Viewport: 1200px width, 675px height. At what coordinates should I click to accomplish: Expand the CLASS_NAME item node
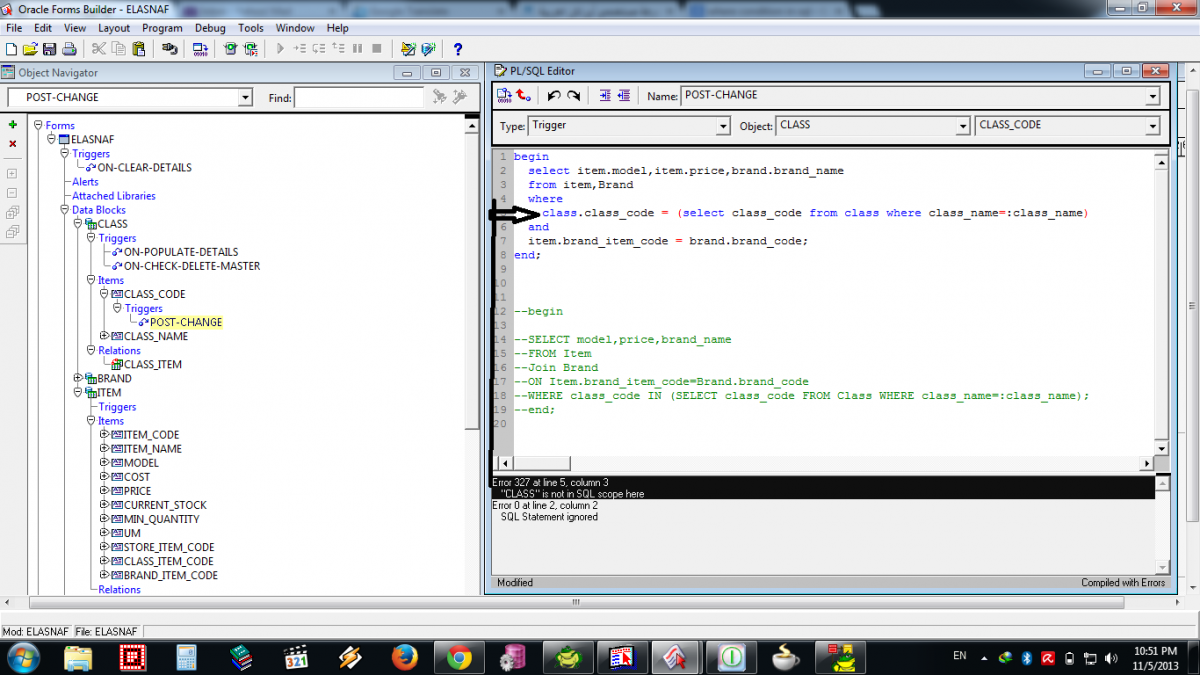104,336
